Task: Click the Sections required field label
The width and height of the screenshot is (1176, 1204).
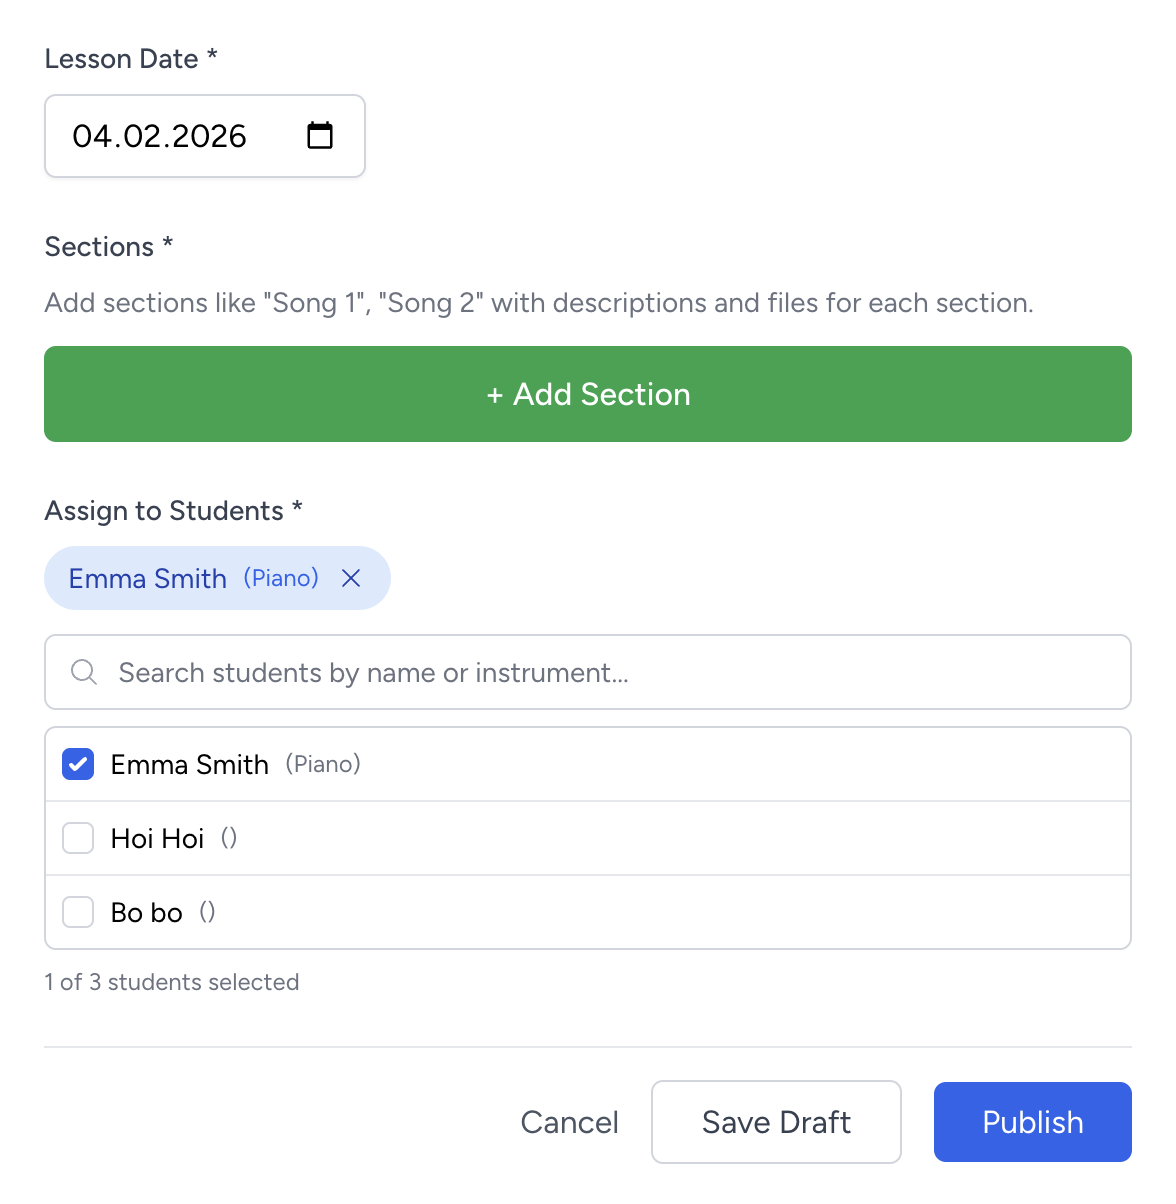Action: (108, 246)
